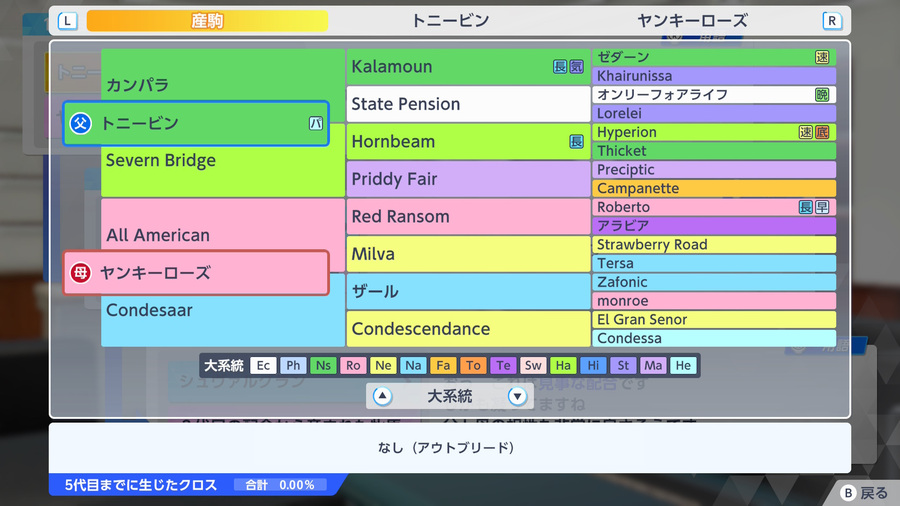Viewport: 900px width, 506px height.
Task: Select the ザール pedigree cell
Action: [x=468, y=291]
